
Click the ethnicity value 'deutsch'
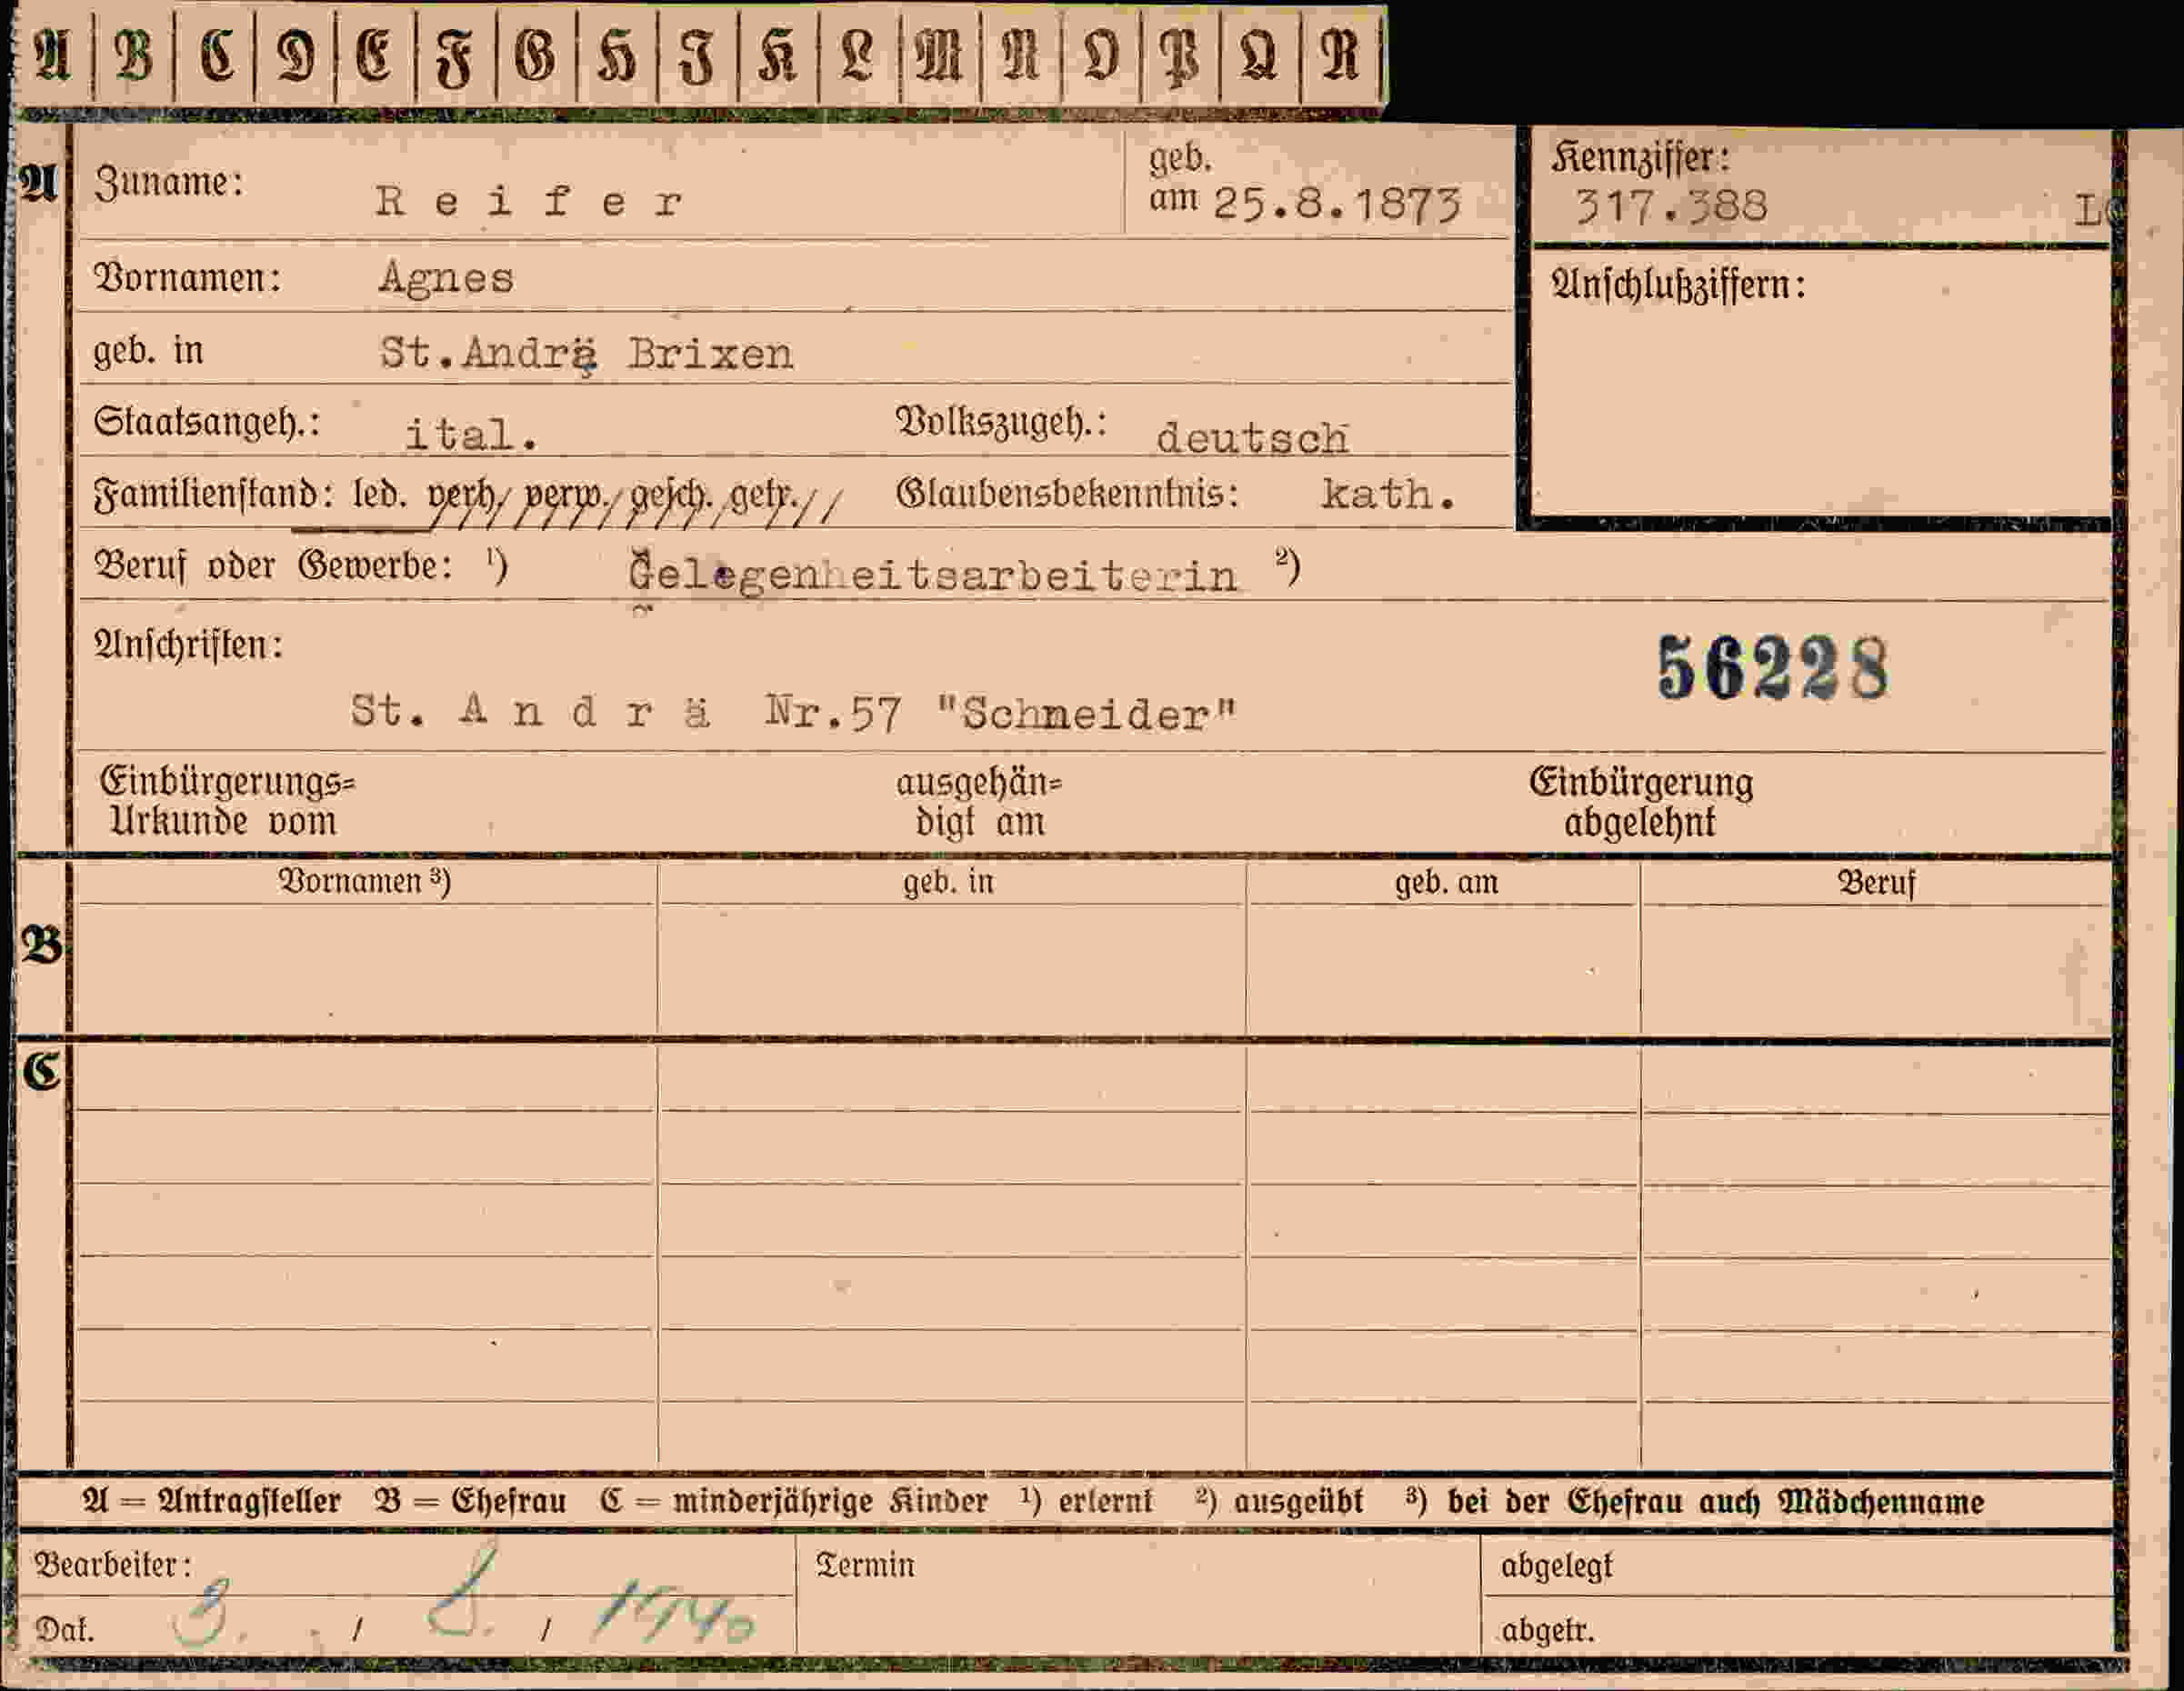pyautogui.click(x=1252, y=438)
